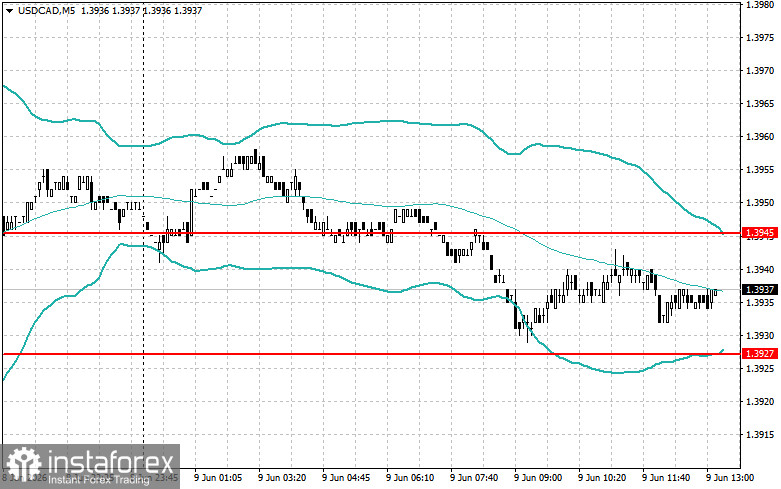Click the red 1.3927 price level tag
The height and width of the screenshot is (489, 781).
760,354
